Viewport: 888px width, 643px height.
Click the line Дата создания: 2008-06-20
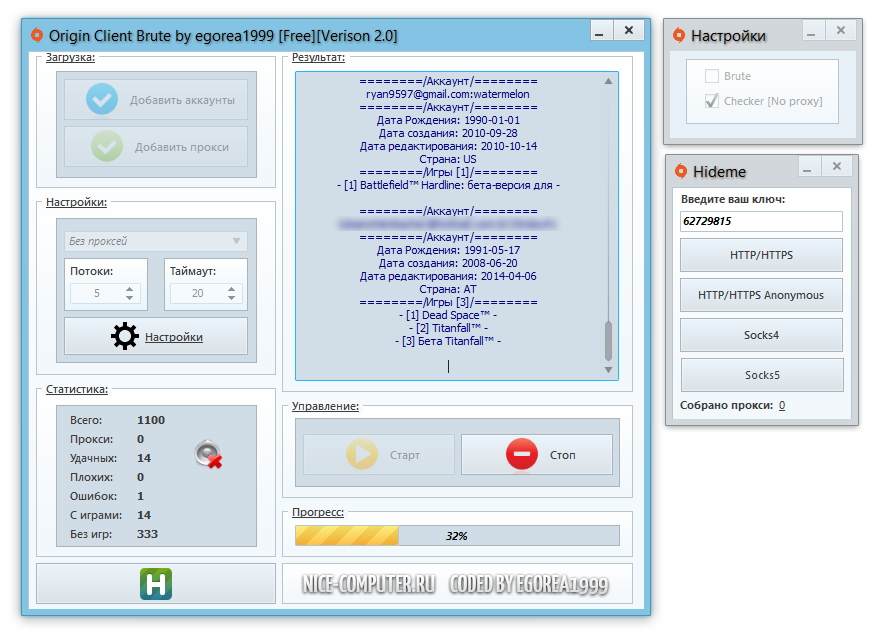pyautogui.click(x=448, y=263)
